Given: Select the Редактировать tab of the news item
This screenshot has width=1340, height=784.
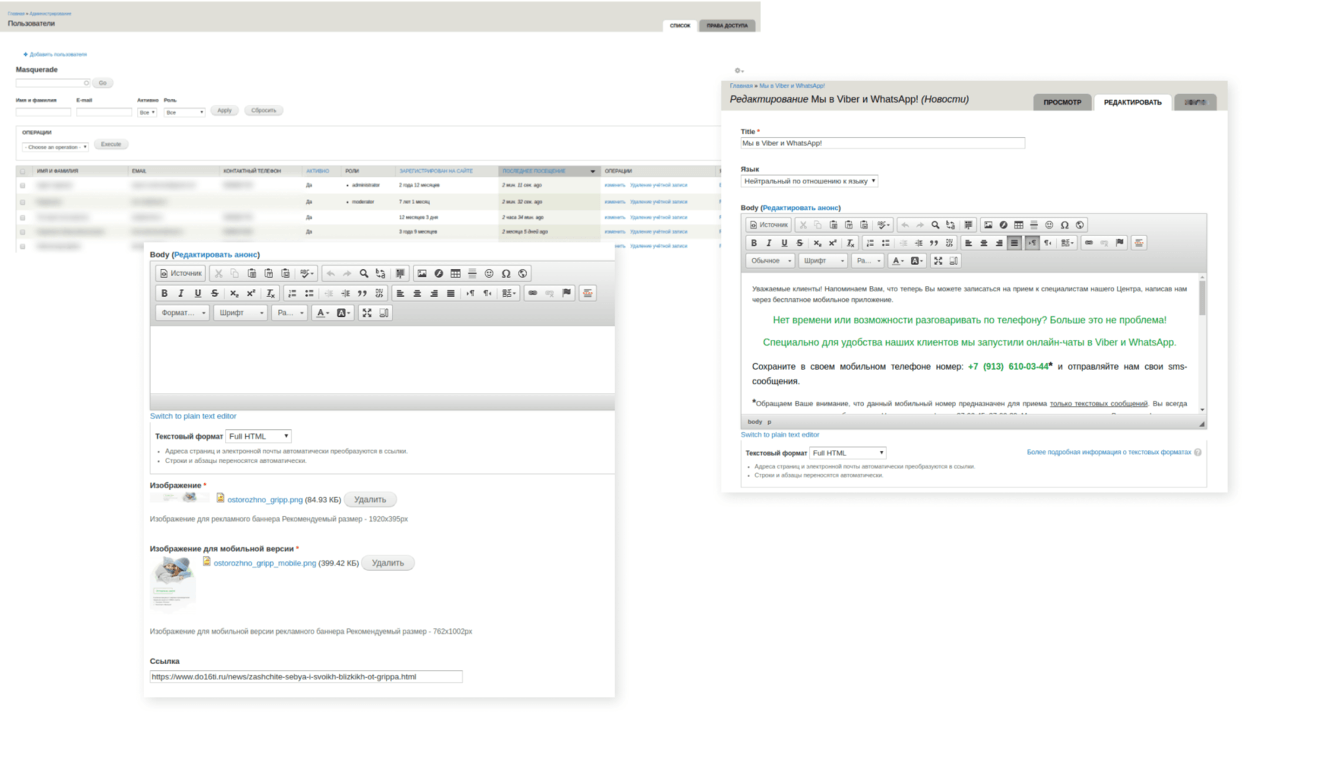Looking at the screenshot, I should 1132,102.
